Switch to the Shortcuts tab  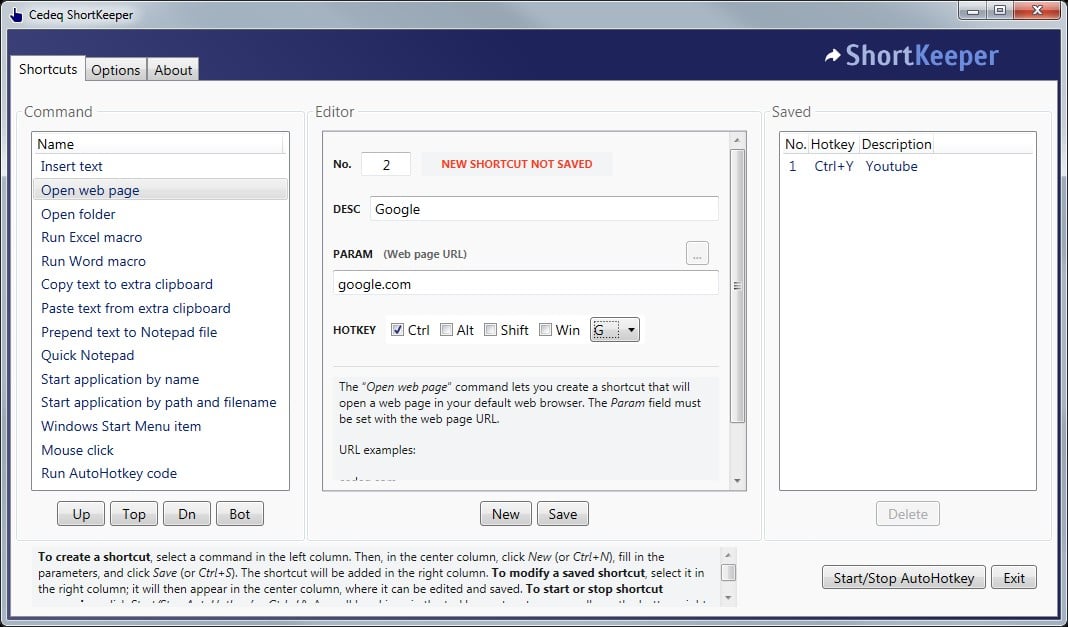pyautogui.click(x=48, y=69)
